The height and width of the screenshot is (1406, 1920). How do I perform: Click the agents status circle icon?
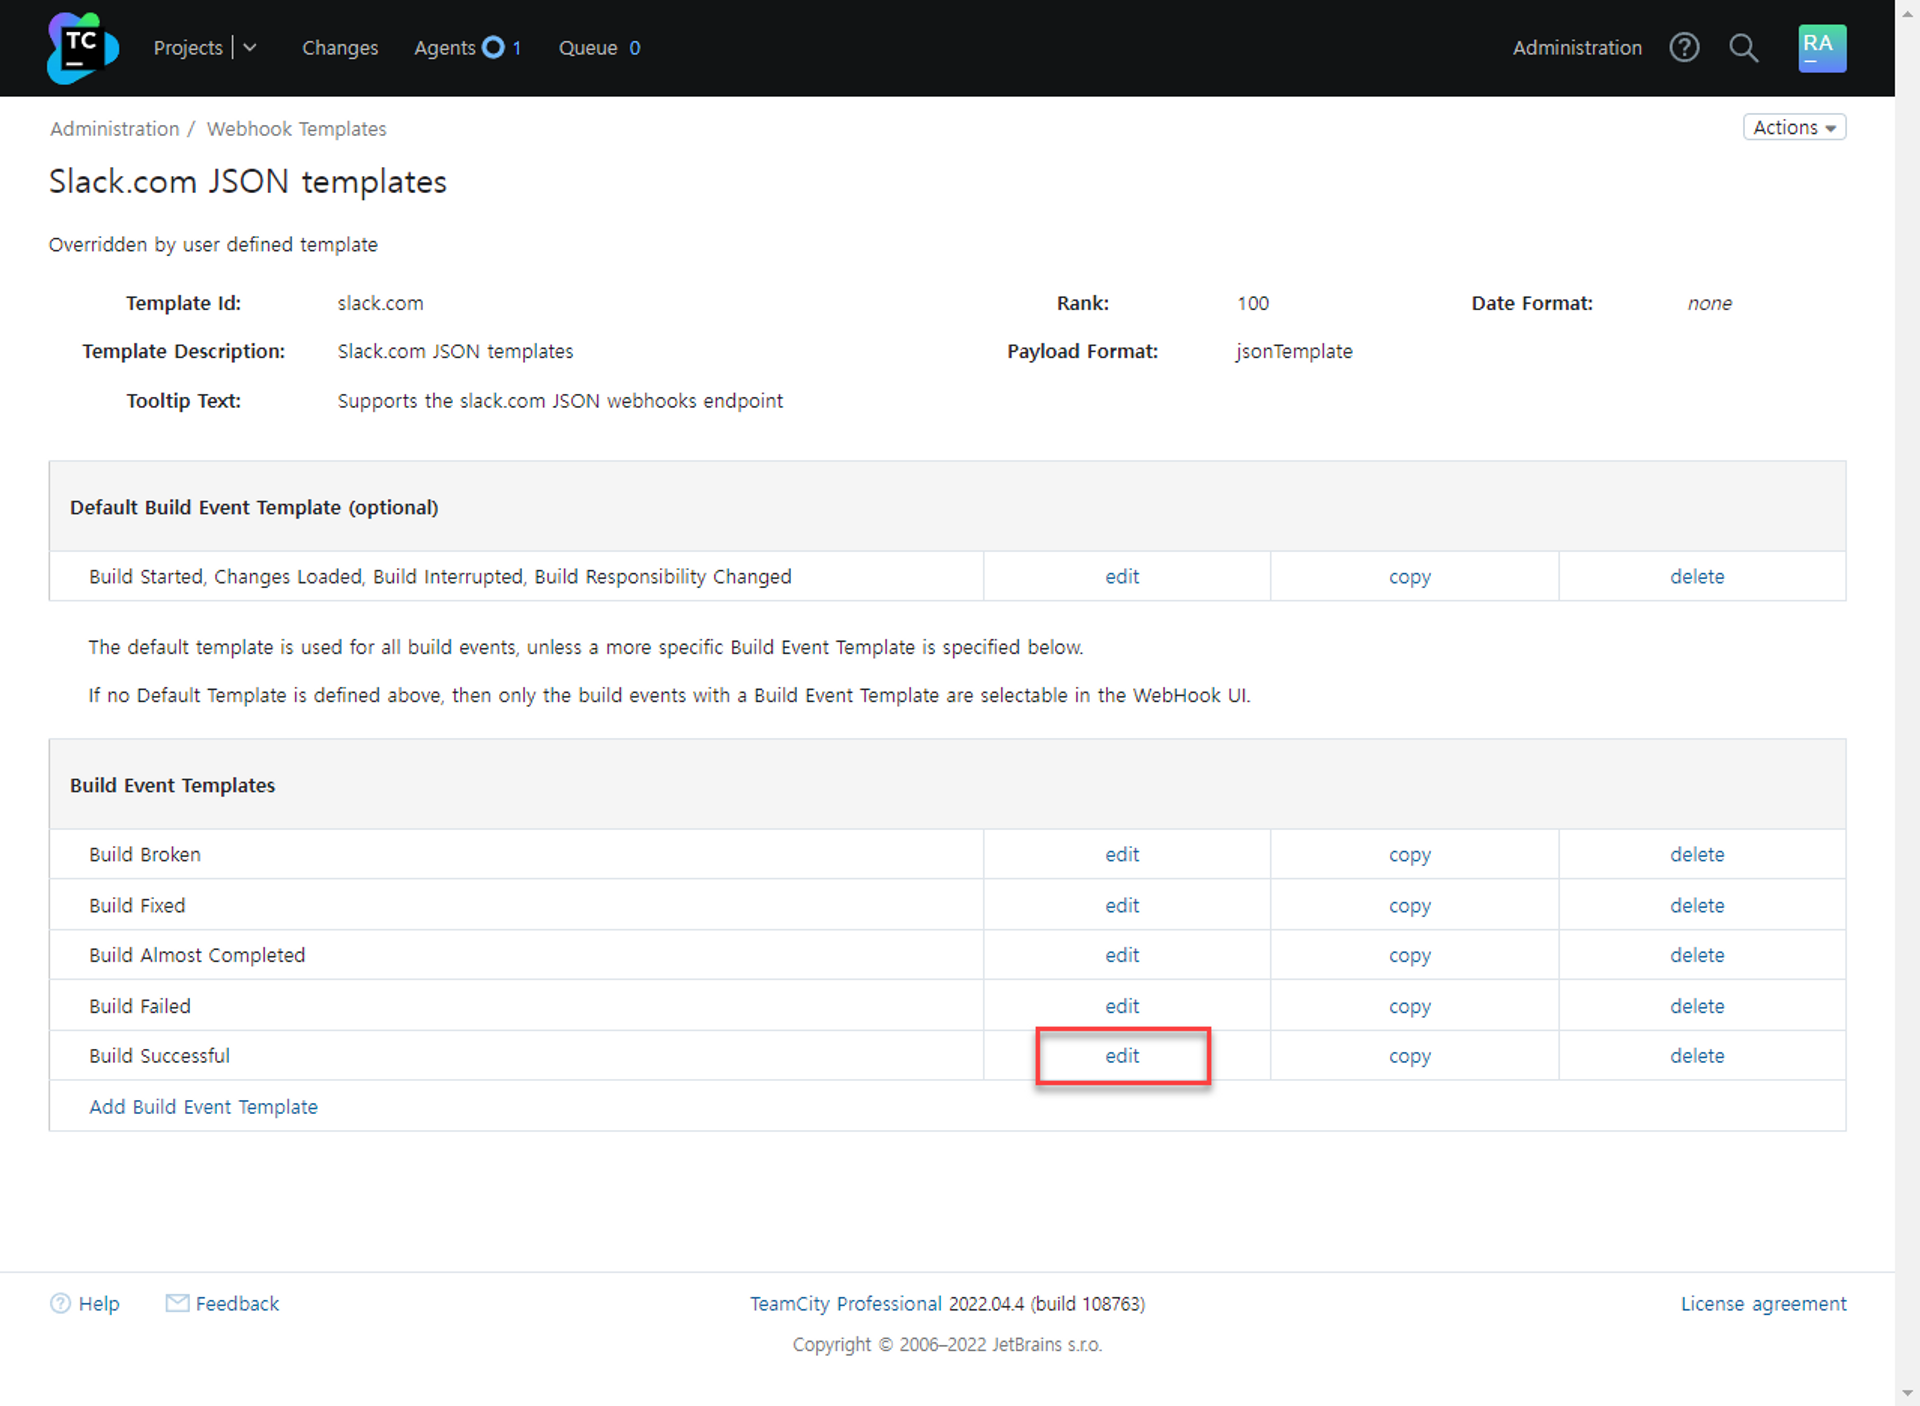point(493,47)
